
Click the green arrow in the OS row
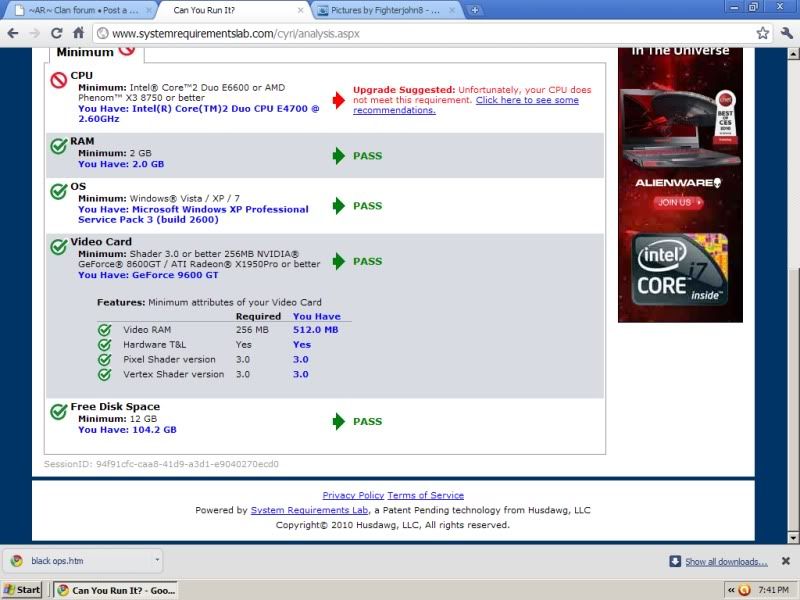[x=338, y=206]
